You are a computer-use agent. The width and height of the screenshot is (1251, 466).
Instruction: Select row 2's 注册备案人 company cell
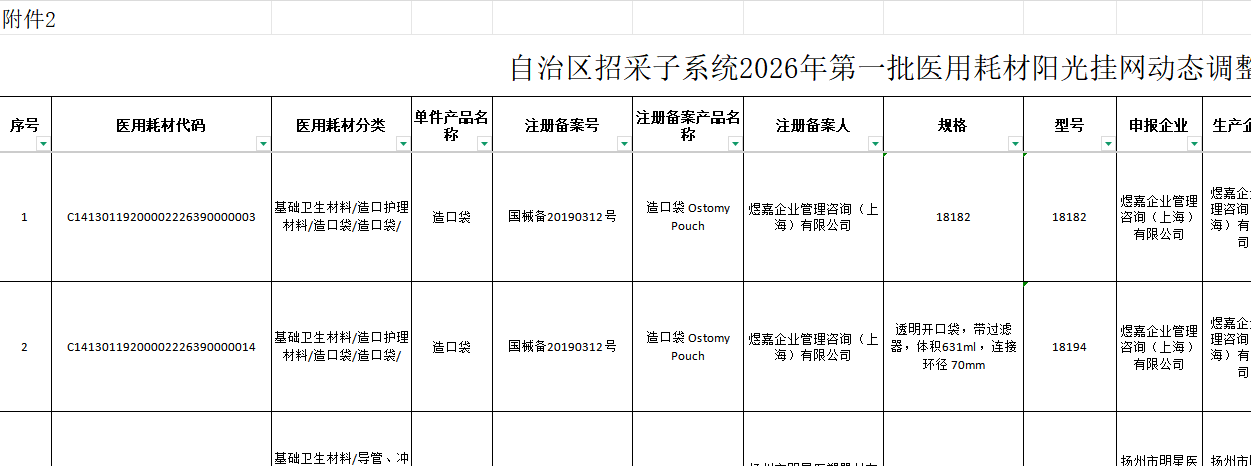click(x=813, y=347)
